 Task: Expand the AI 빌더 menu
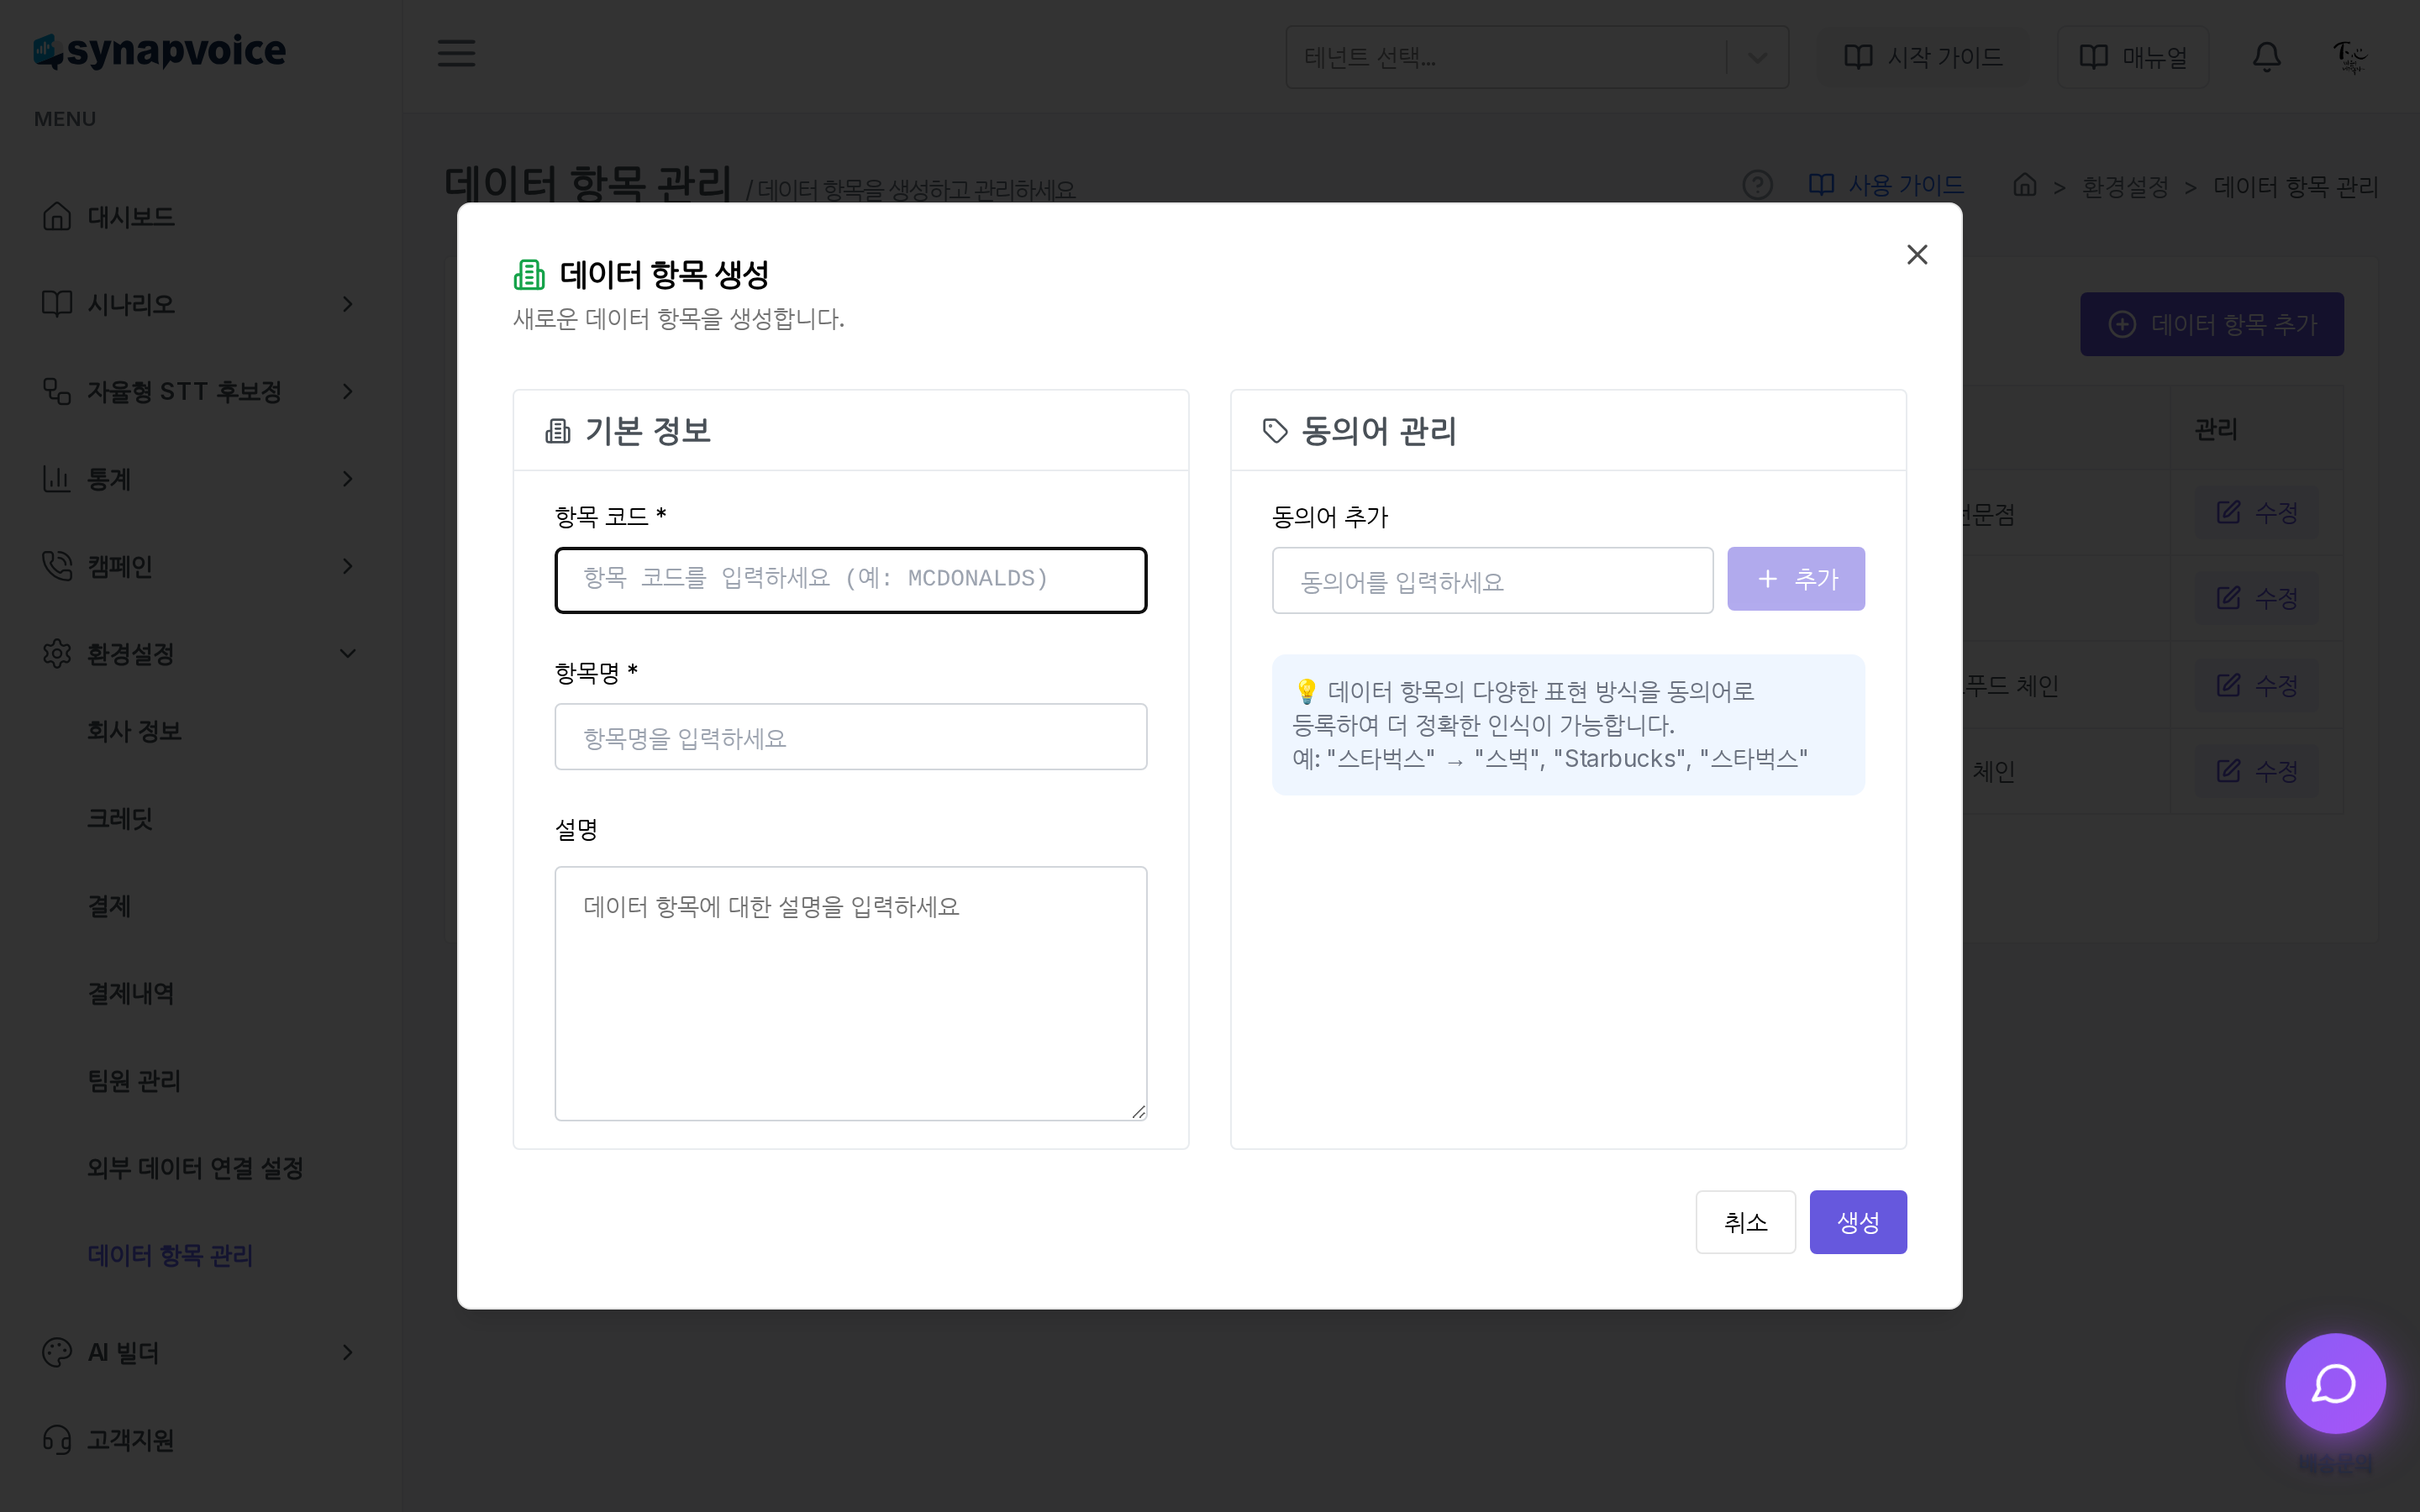tap(200, 1352)
